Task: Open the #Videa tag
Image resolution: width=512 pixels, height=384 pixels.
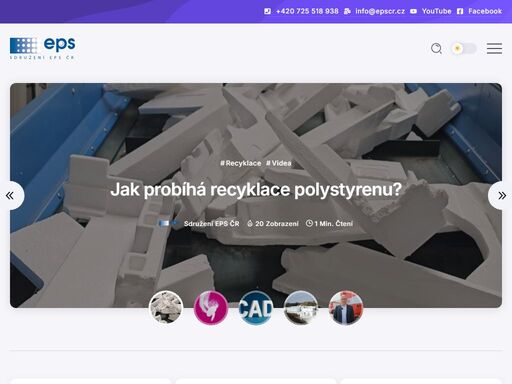Action: coord(279,163)
